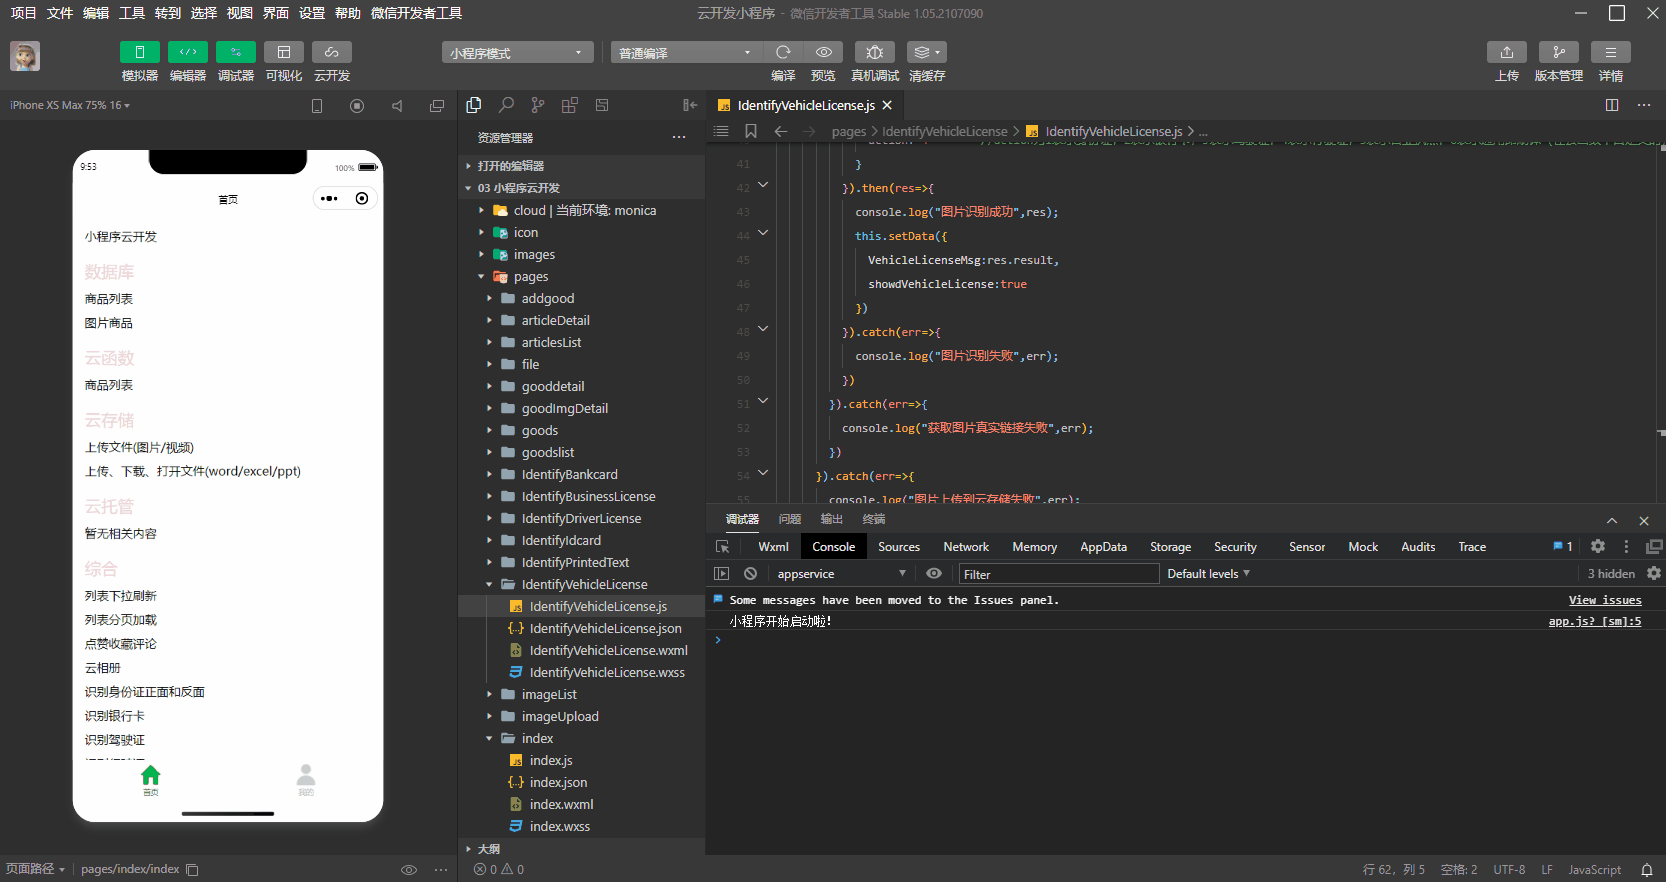Open the 小程序模式 mode dropdown
Viewport: 1666px width, 882px height.
[517, 52]
